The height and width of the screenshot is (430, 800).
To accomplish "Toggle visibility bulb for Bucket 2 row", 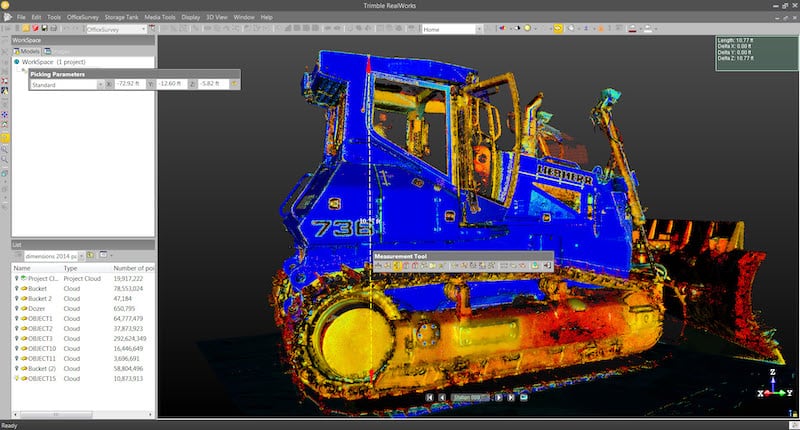I will [x=16, y=298].
